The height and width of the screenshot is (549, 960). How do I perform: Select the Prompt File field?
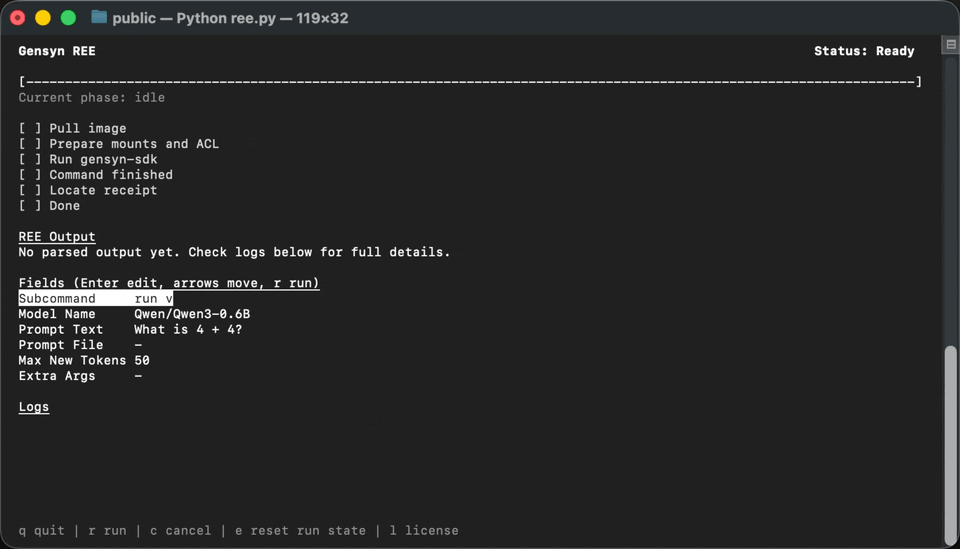click(138, 345)
